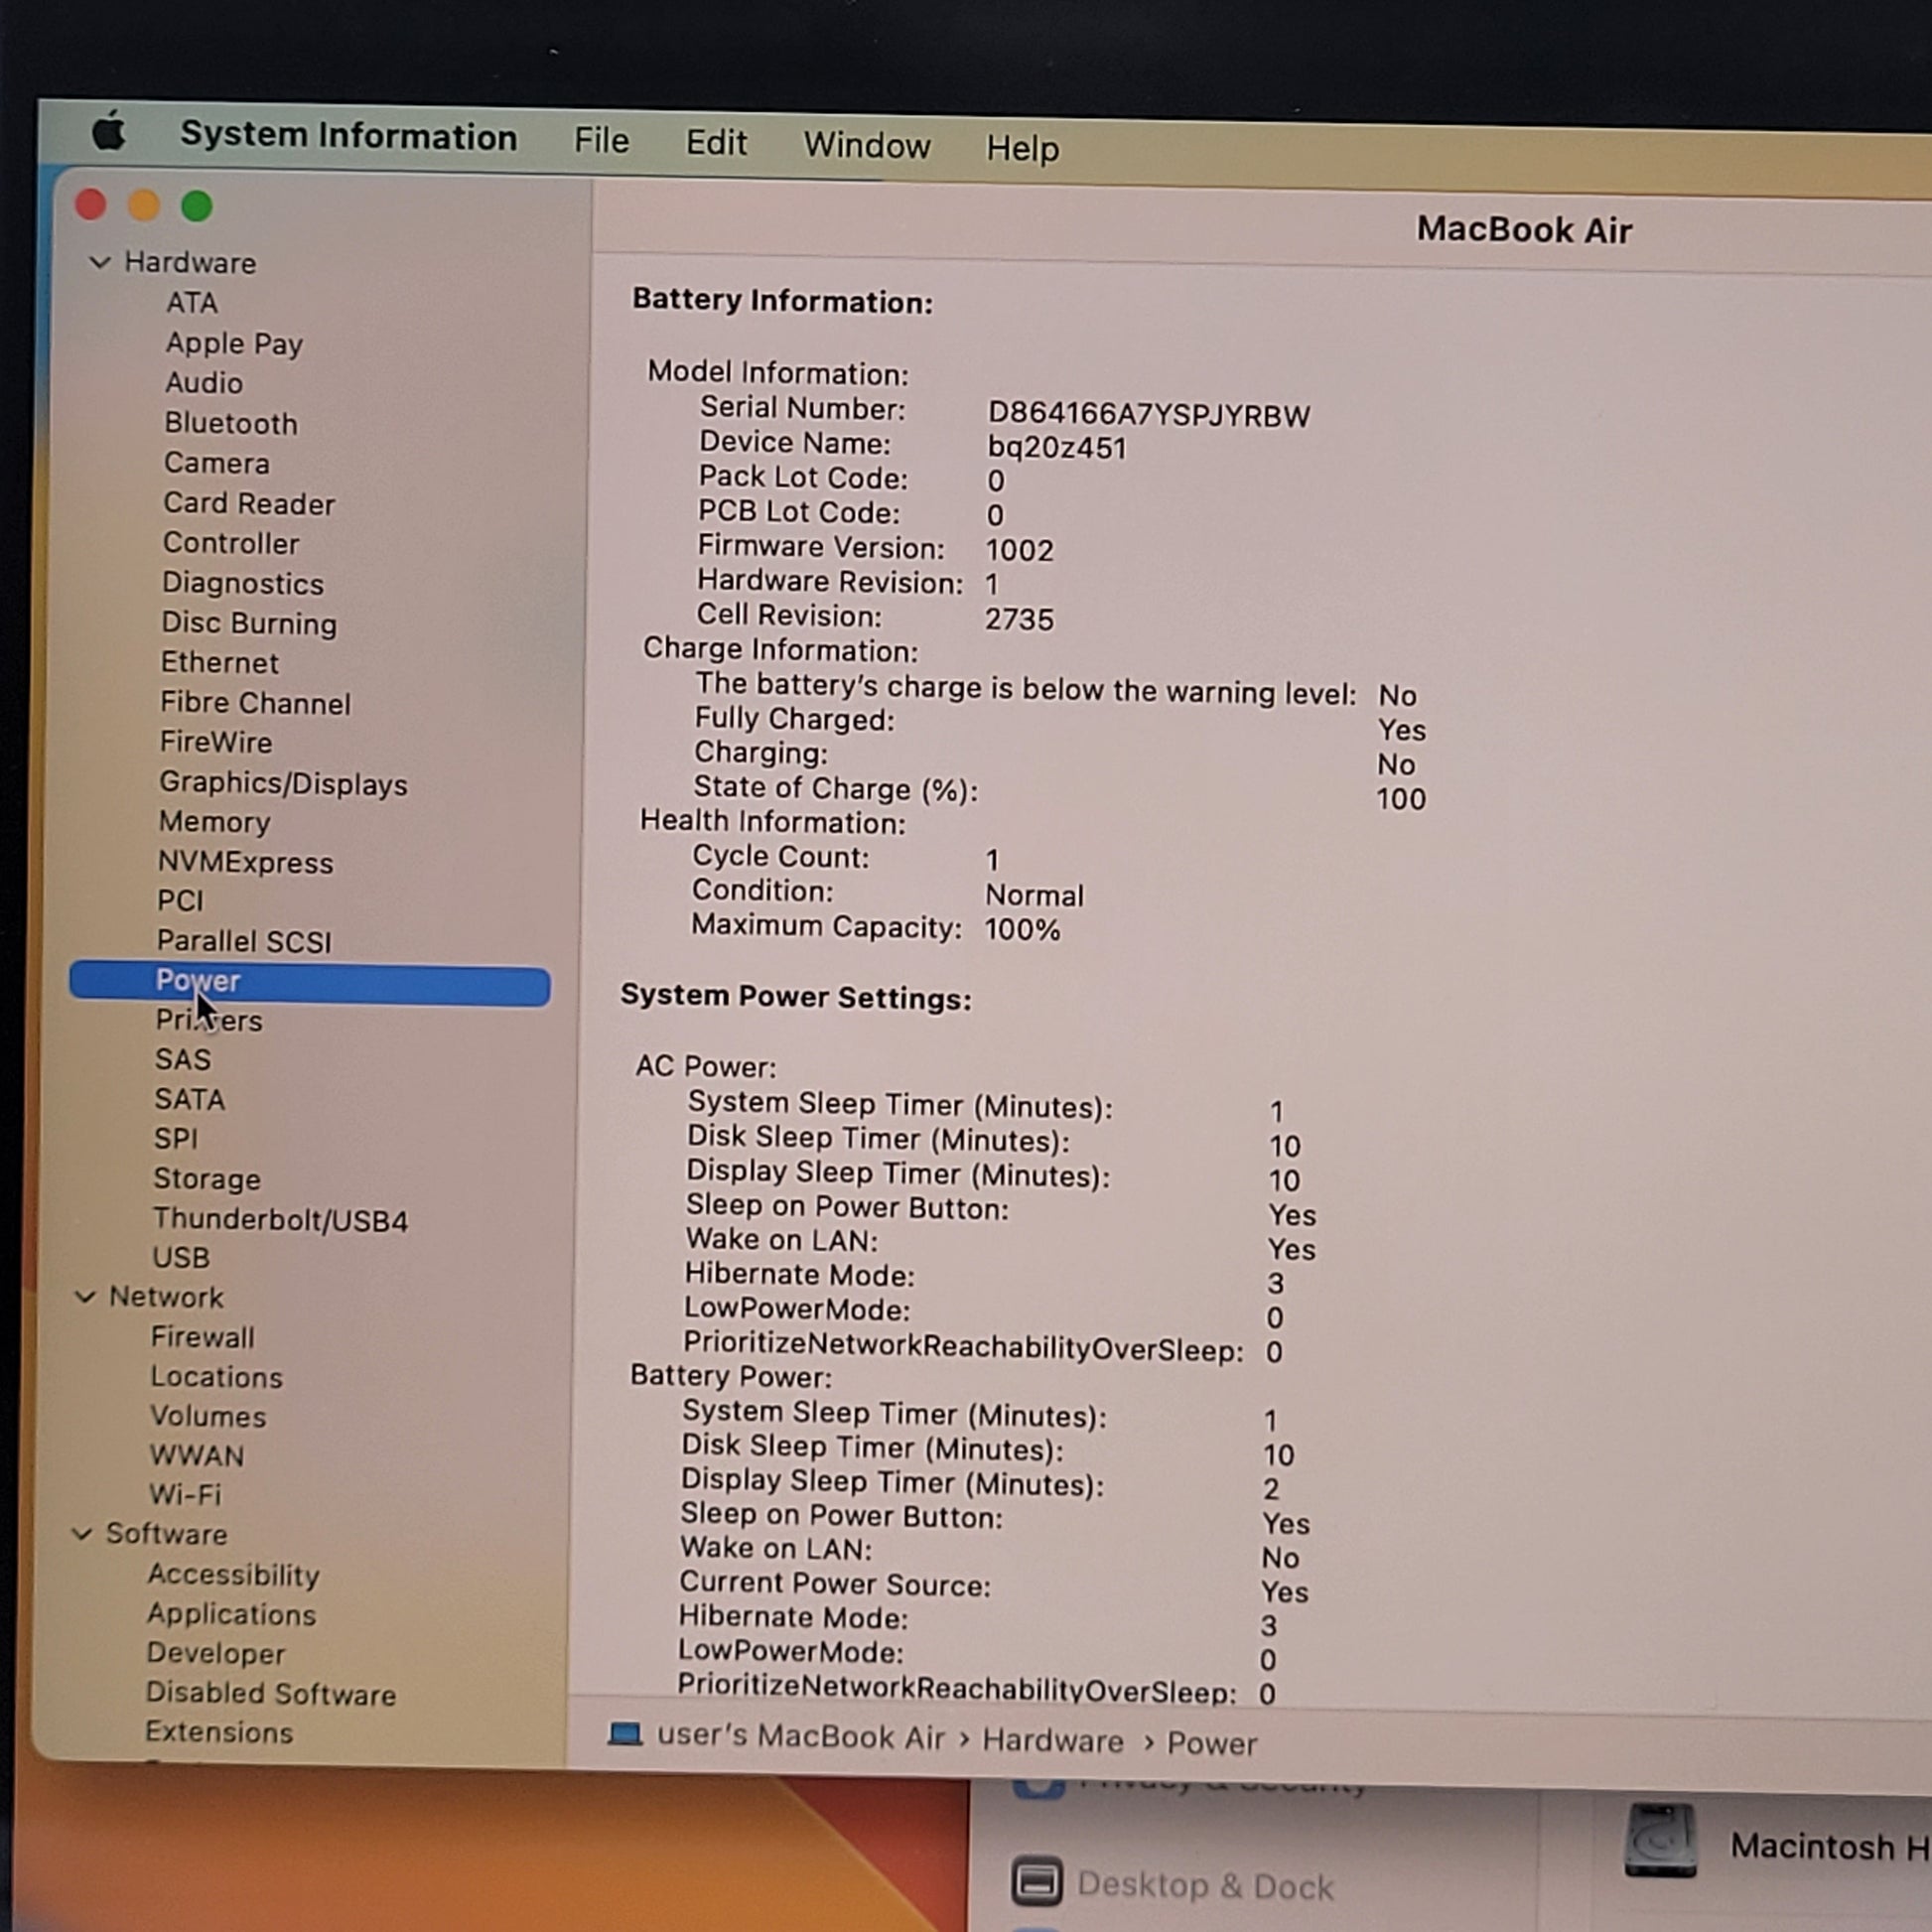
Task: Select Graphics/Displays in the sidebar
Action: pyautogui.click(x=283, y=784)
